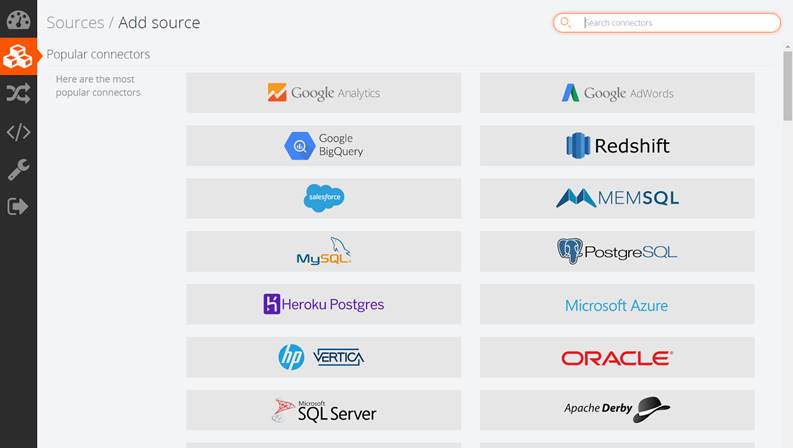Screen dimensions: 793x448
Task: Click the vertical scrollbar thumb
Action: click(787, 85)
